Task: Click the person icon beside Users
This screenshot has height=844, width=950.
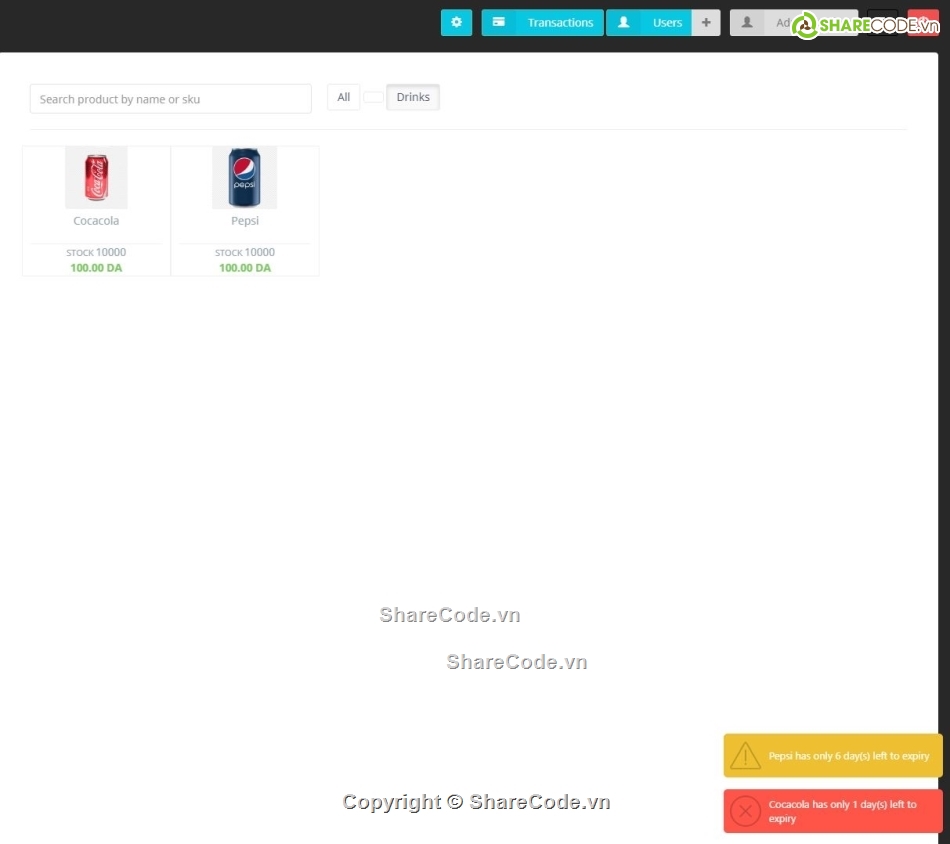Action: click(623, 23)
